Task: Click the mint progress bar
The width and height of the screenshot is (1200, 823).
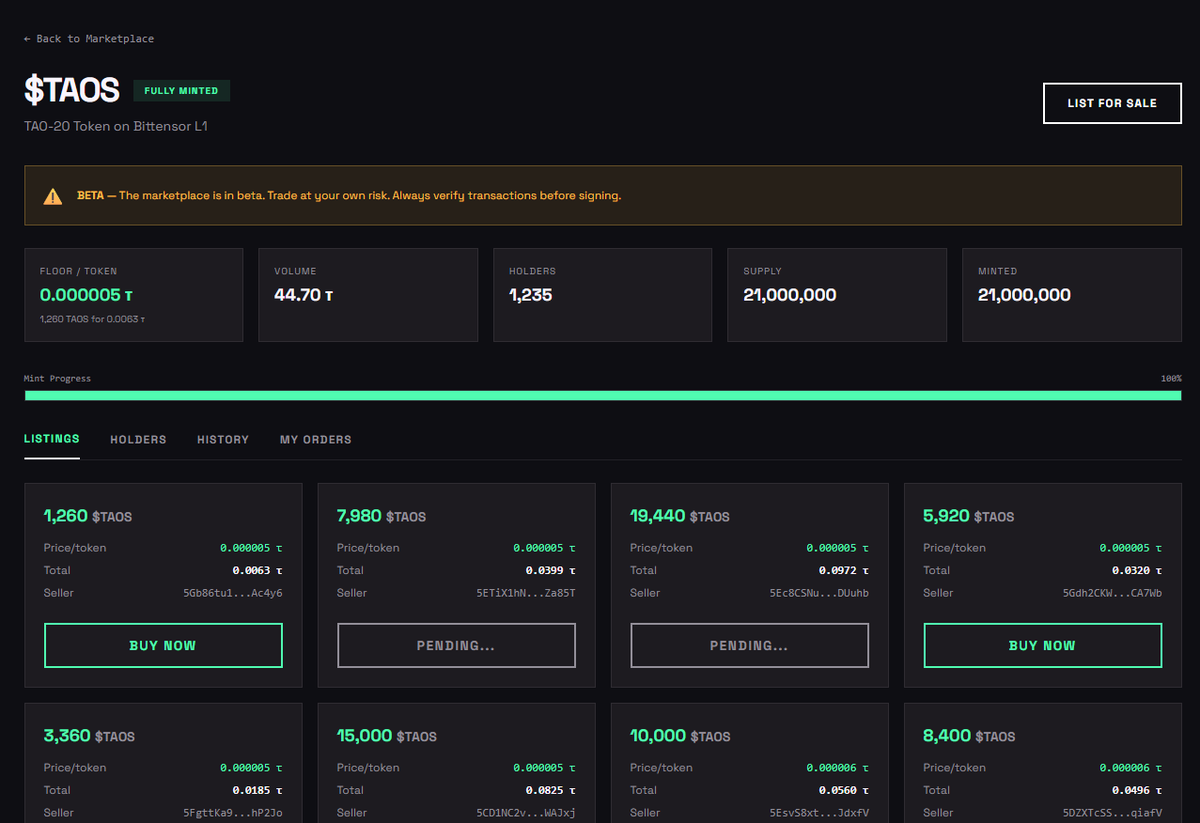Action: [603, 395]
